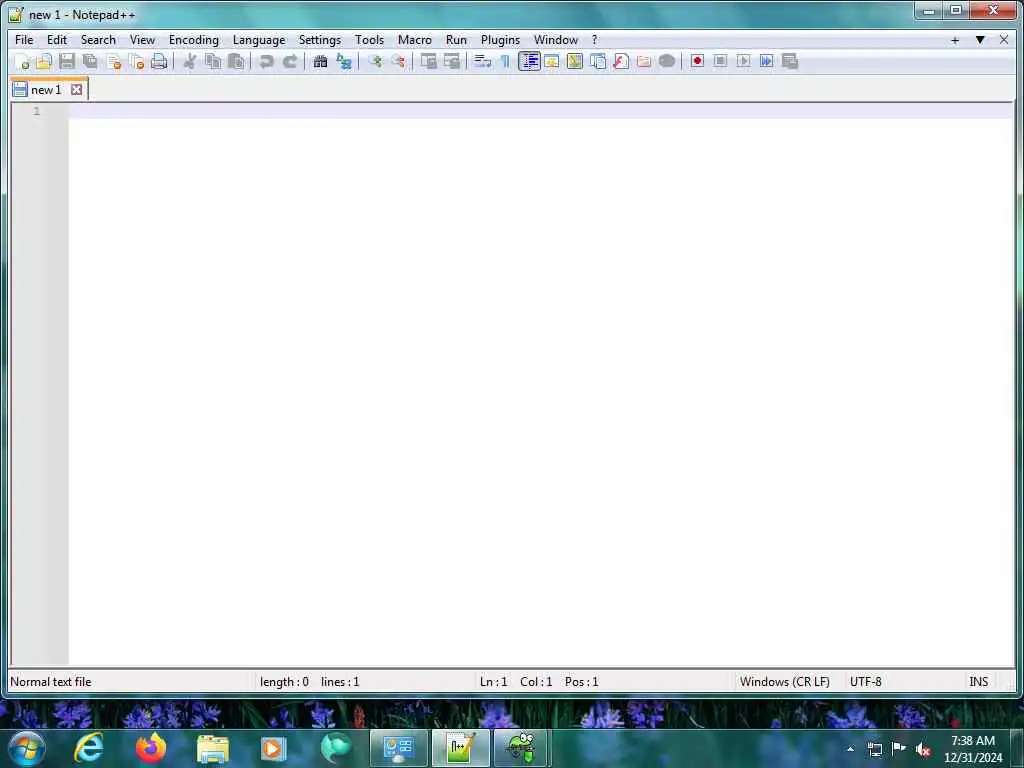Open the Windows Start orb
Image resolution: width=1024 pixels, height=768 pixels.
[27, 748]
